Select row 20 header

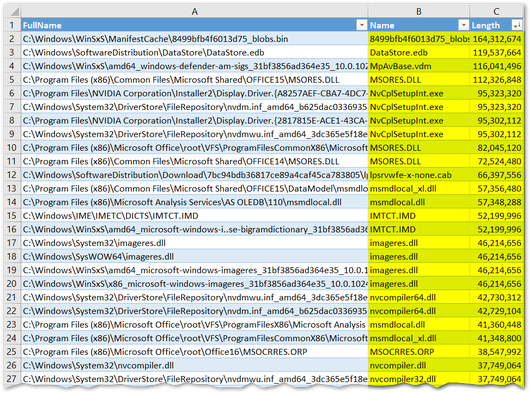click(x=12, y=284)
